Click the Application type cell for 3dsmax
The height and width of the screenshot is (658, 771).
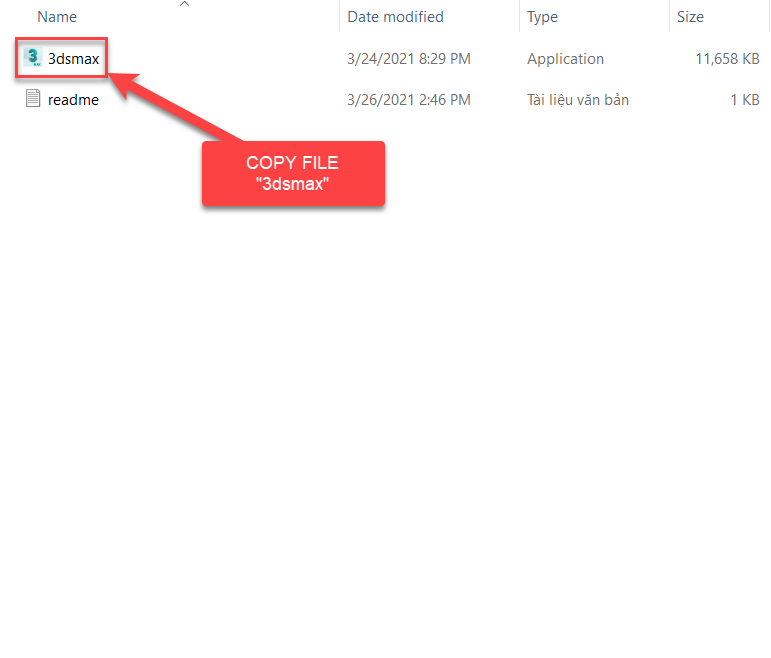[565, 59]
